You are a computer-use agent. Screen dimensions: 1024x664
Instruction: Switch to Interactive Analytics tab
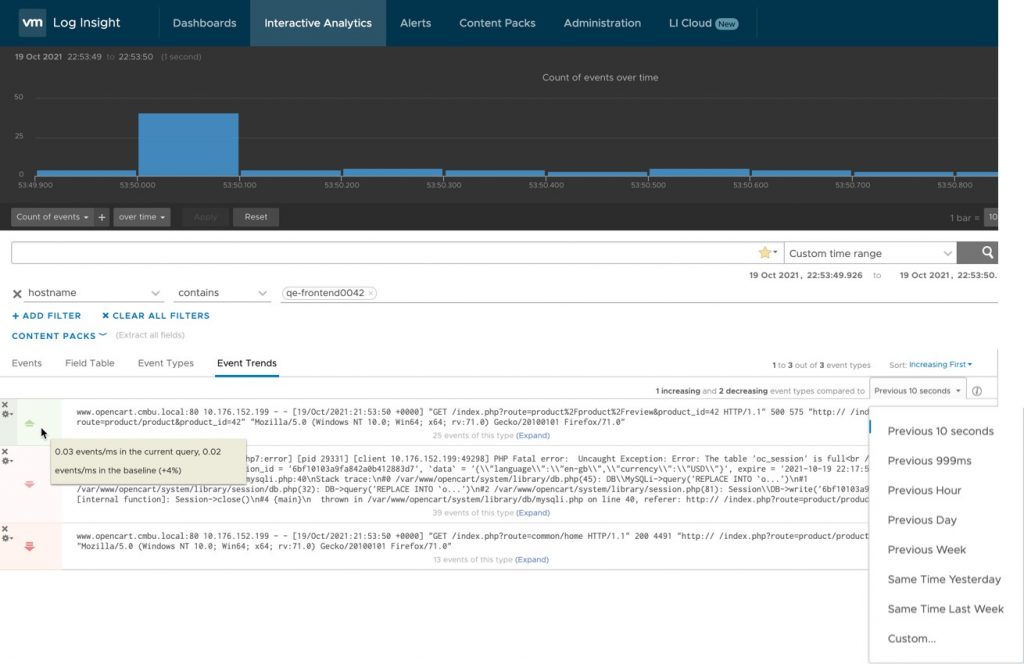click(x=318, y=23)
